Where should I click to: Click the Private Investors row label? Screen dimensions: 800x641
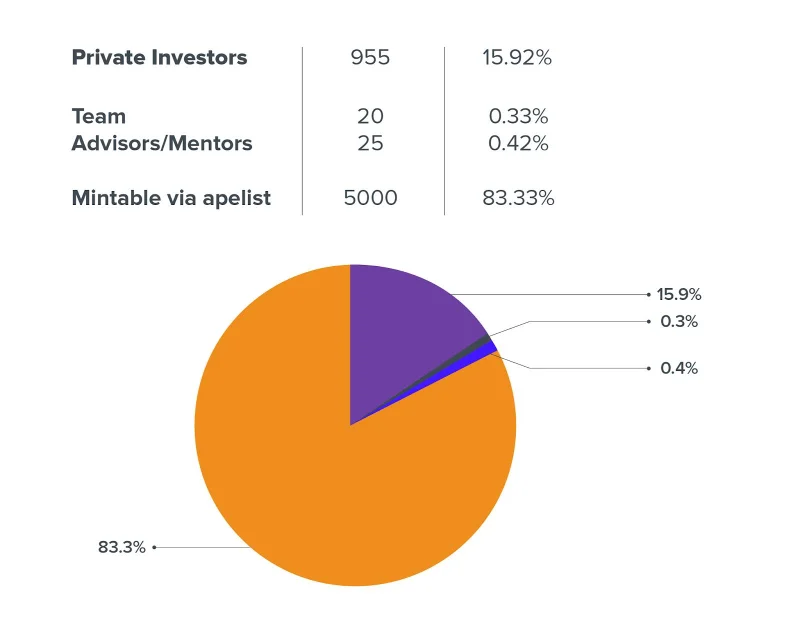159,57
